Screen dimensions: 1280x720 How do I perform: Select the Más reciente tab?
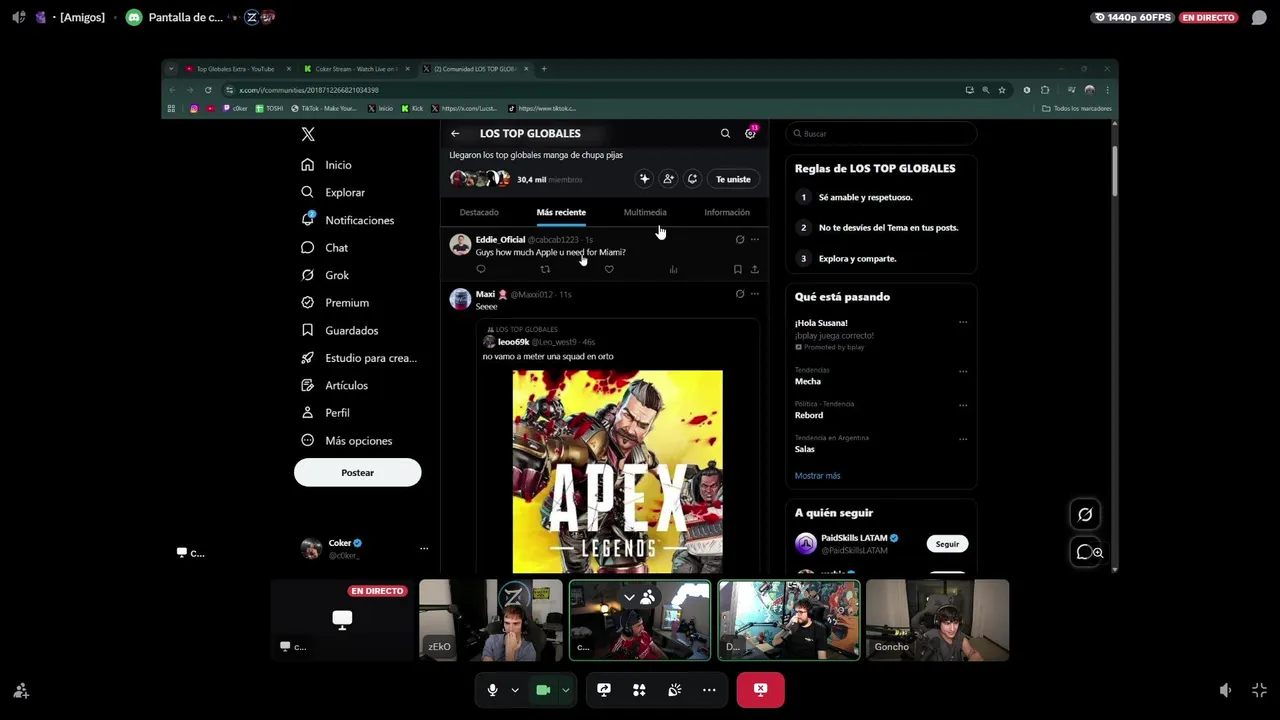pos(561,212)
